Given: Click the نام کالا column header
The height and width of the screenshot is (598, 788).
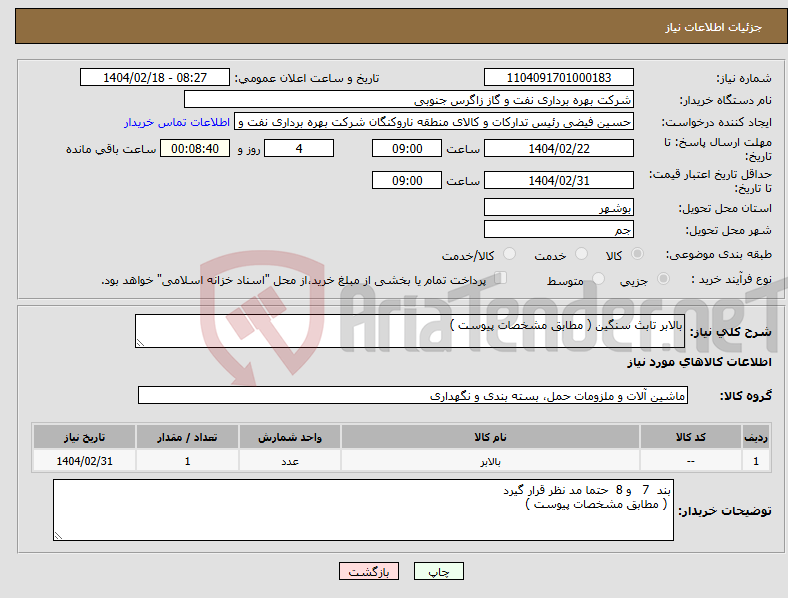Looking at the screenshot, I should [x=490, y=437].
